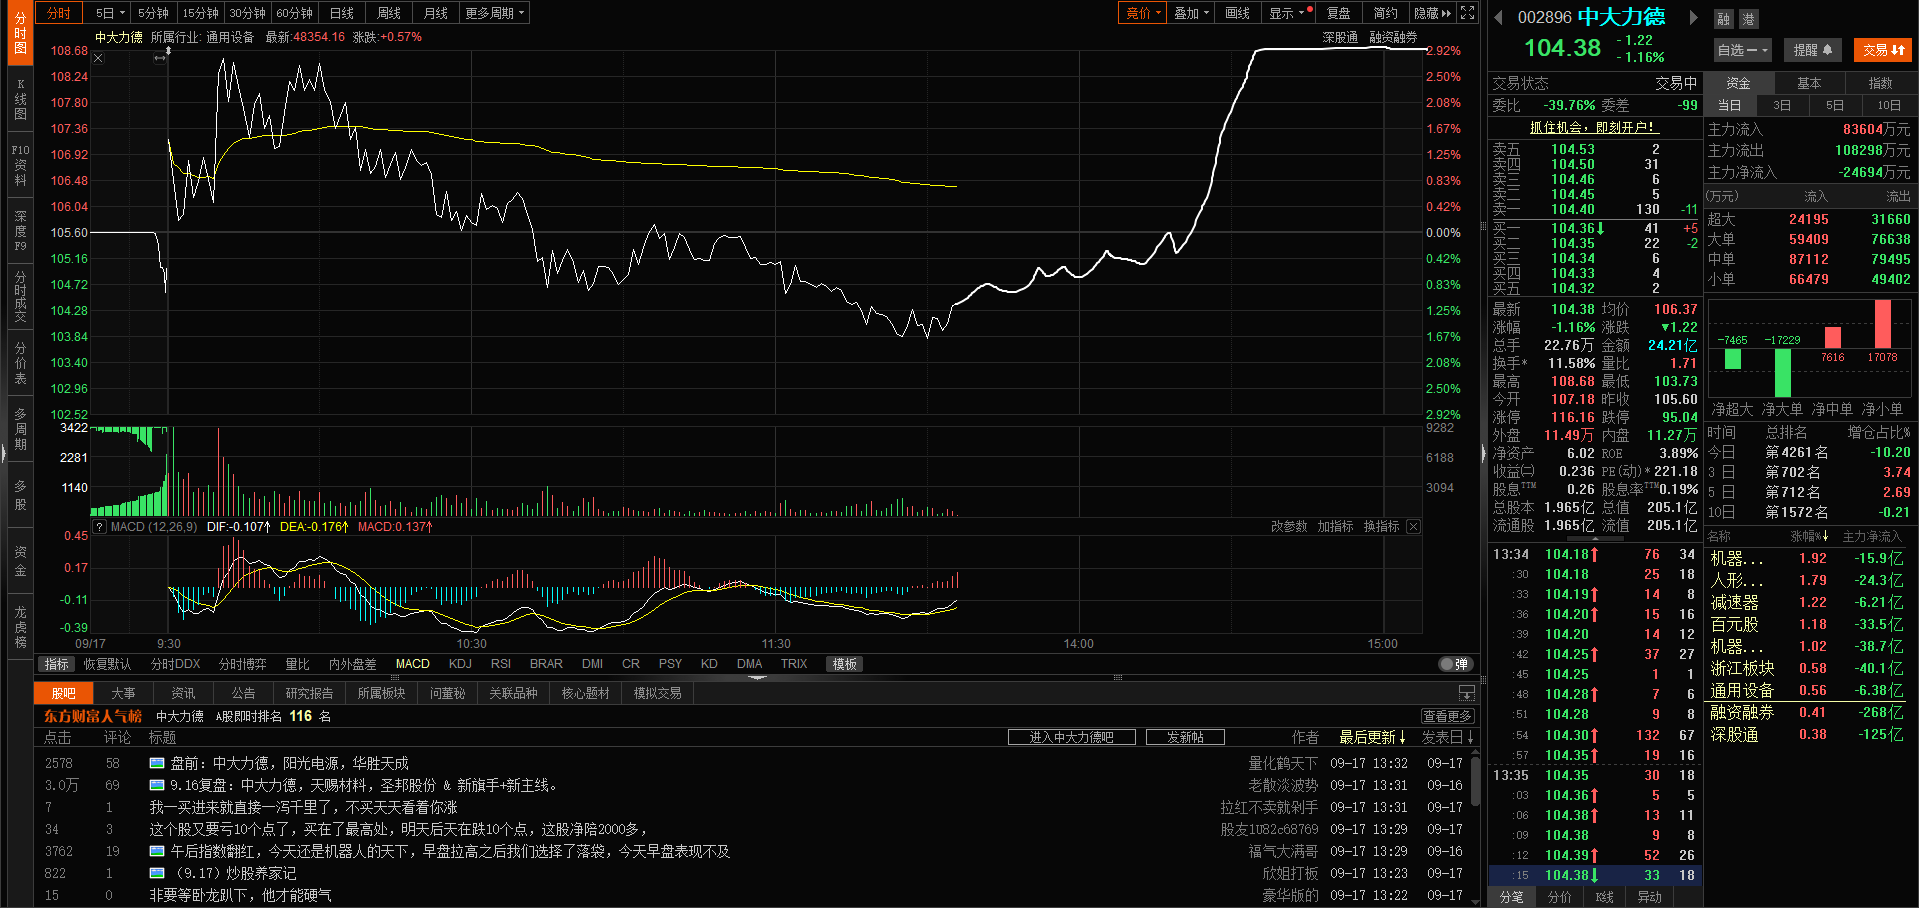The image size is (1919, 908).
Task: Select the 3日 fund flow period
Action: [x=1782, y=105]
